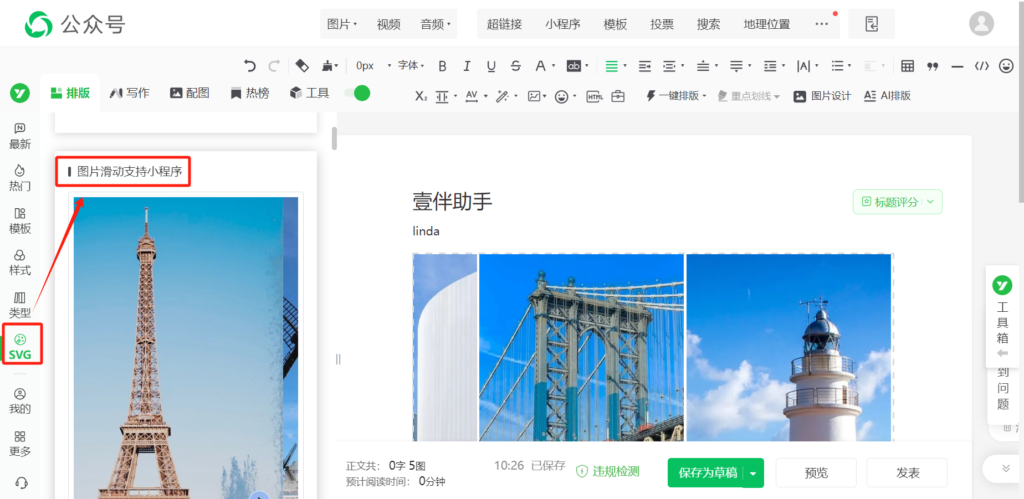Open the 我的 sidebar section

click(x=20, y=401)
